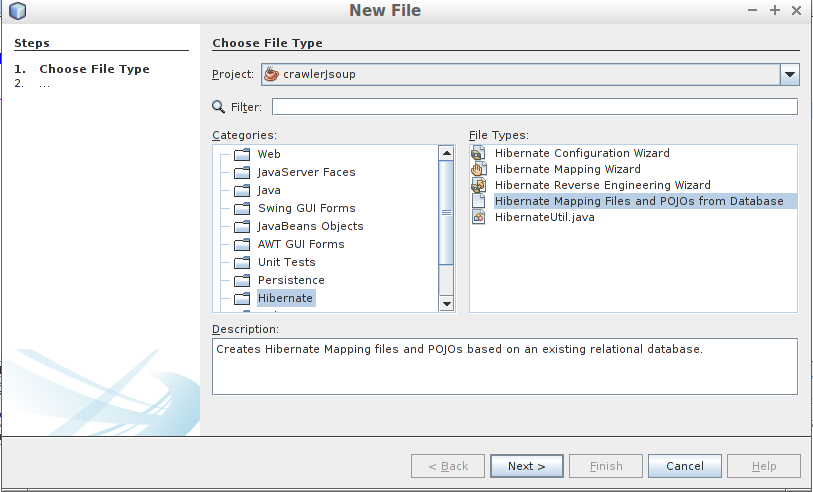Choose HibernateUtil.java file type

tap(544, 217)
